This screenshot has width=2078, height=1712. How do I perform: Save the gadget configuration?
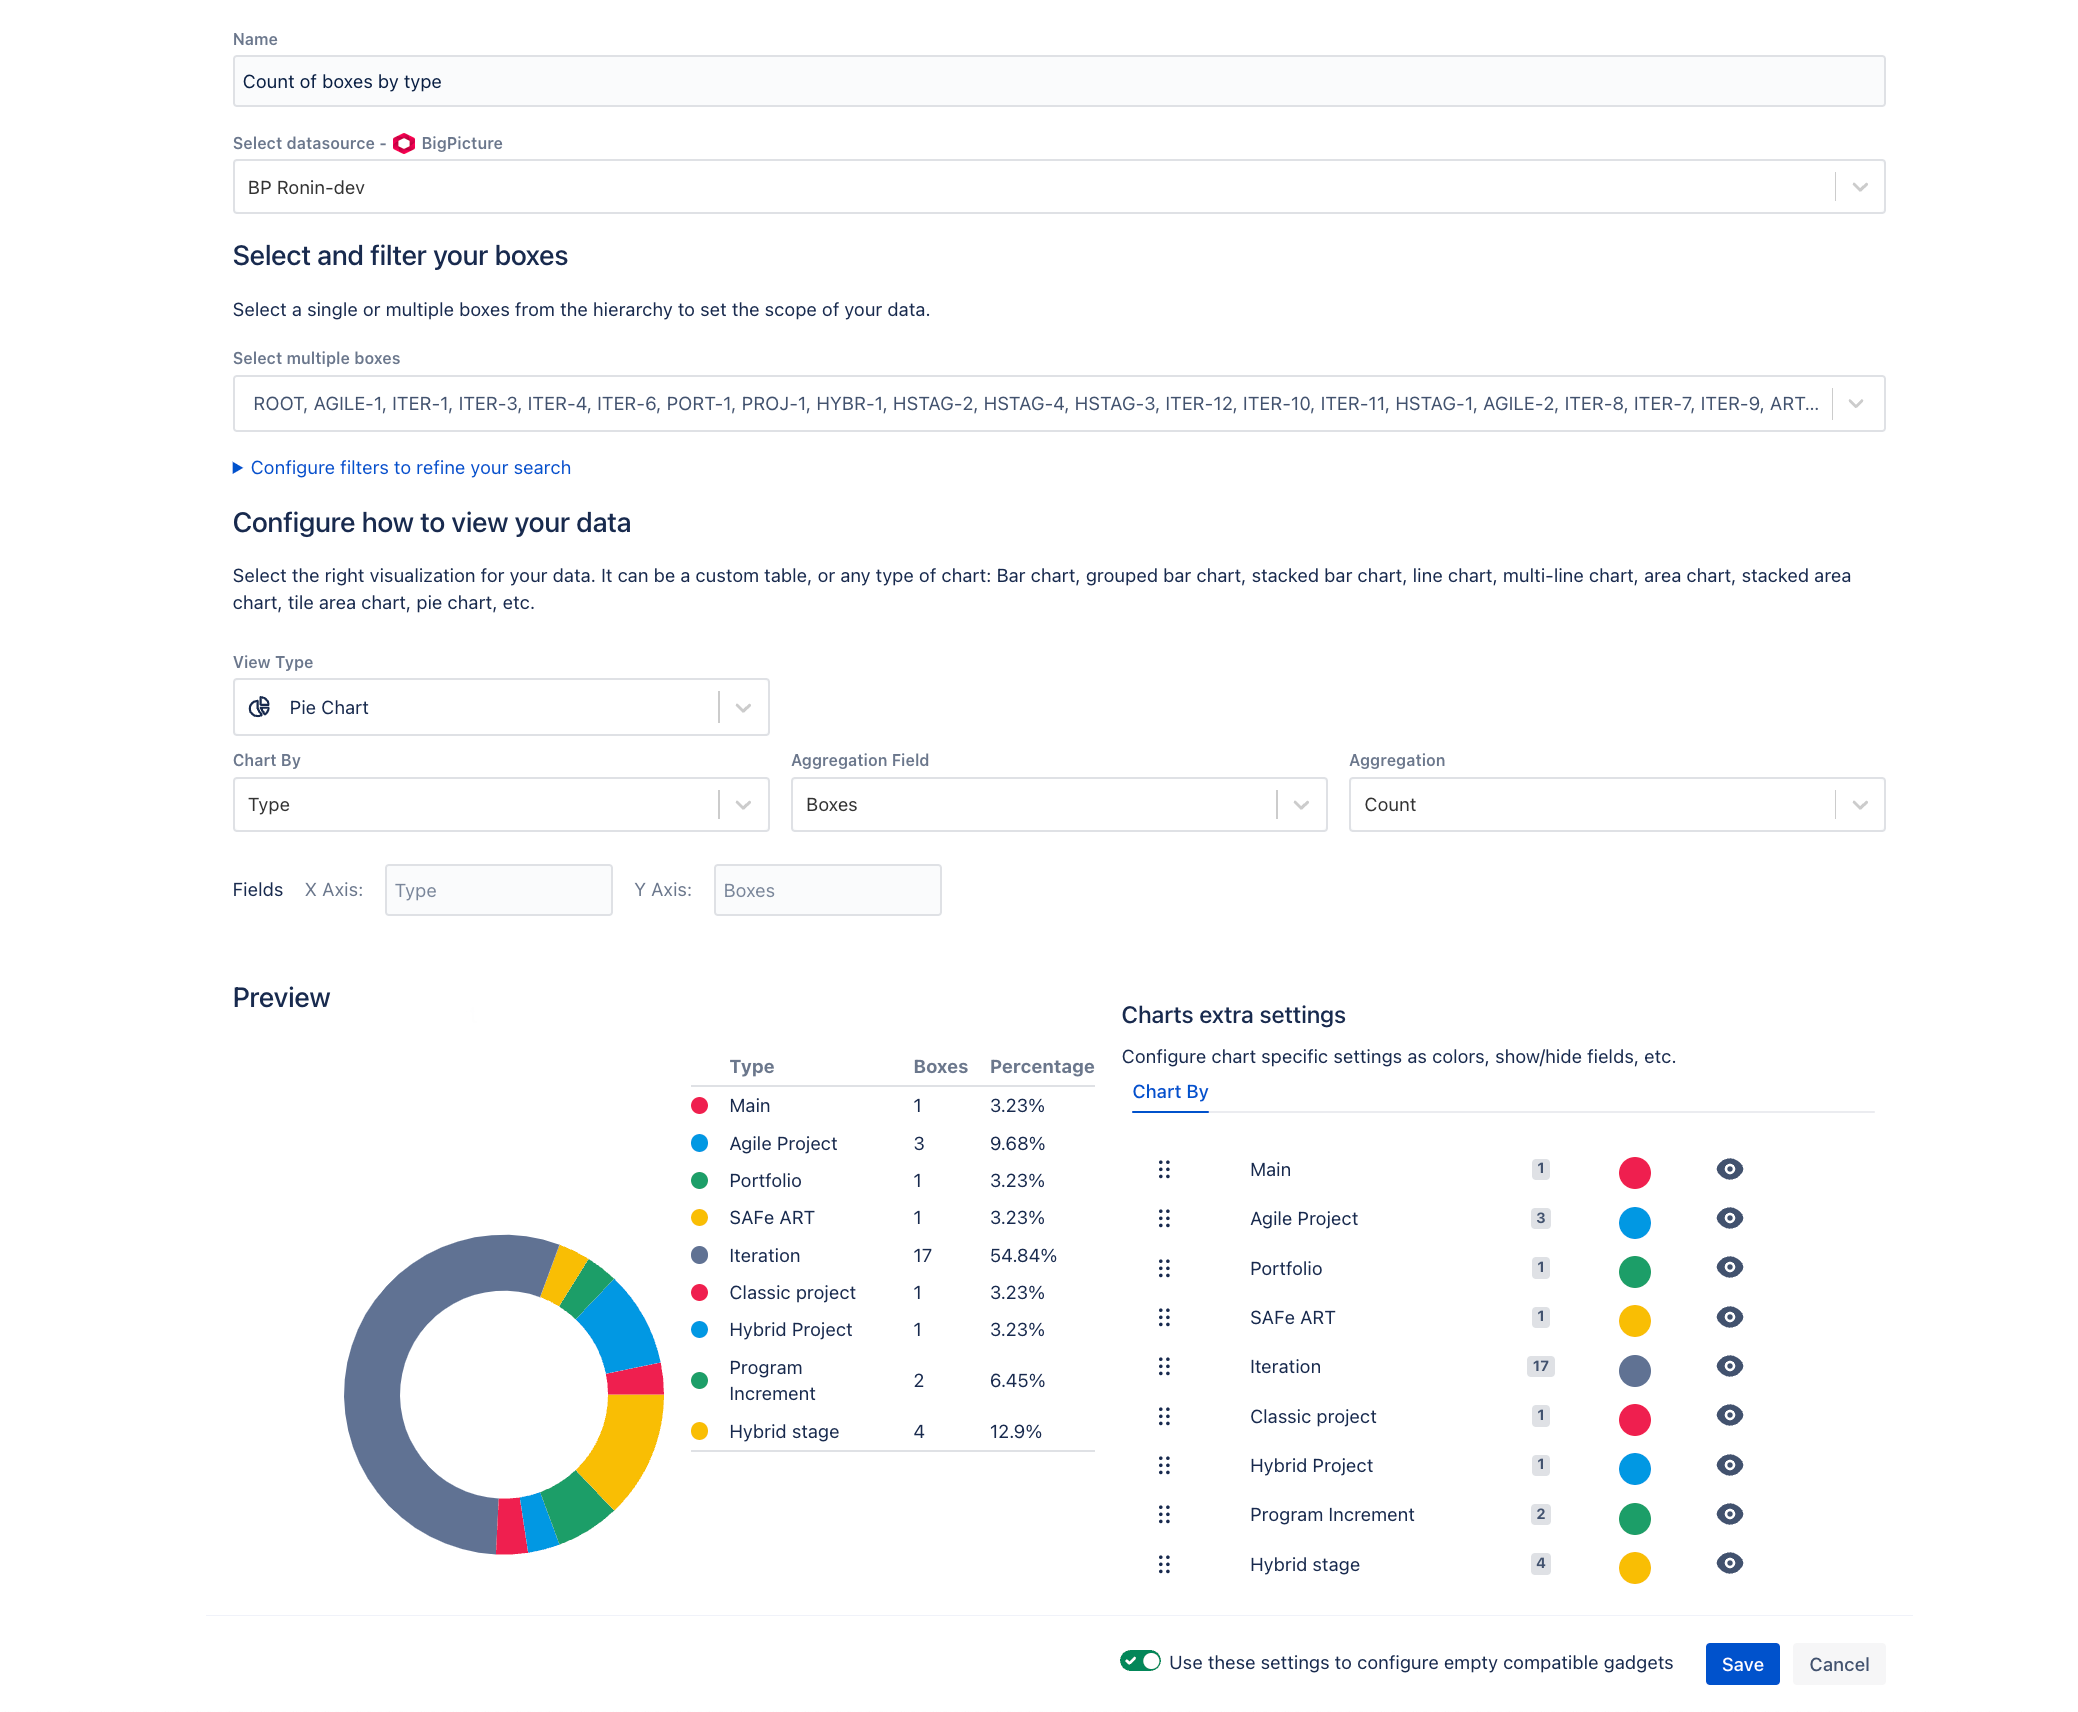(x=1742, y=1664)
